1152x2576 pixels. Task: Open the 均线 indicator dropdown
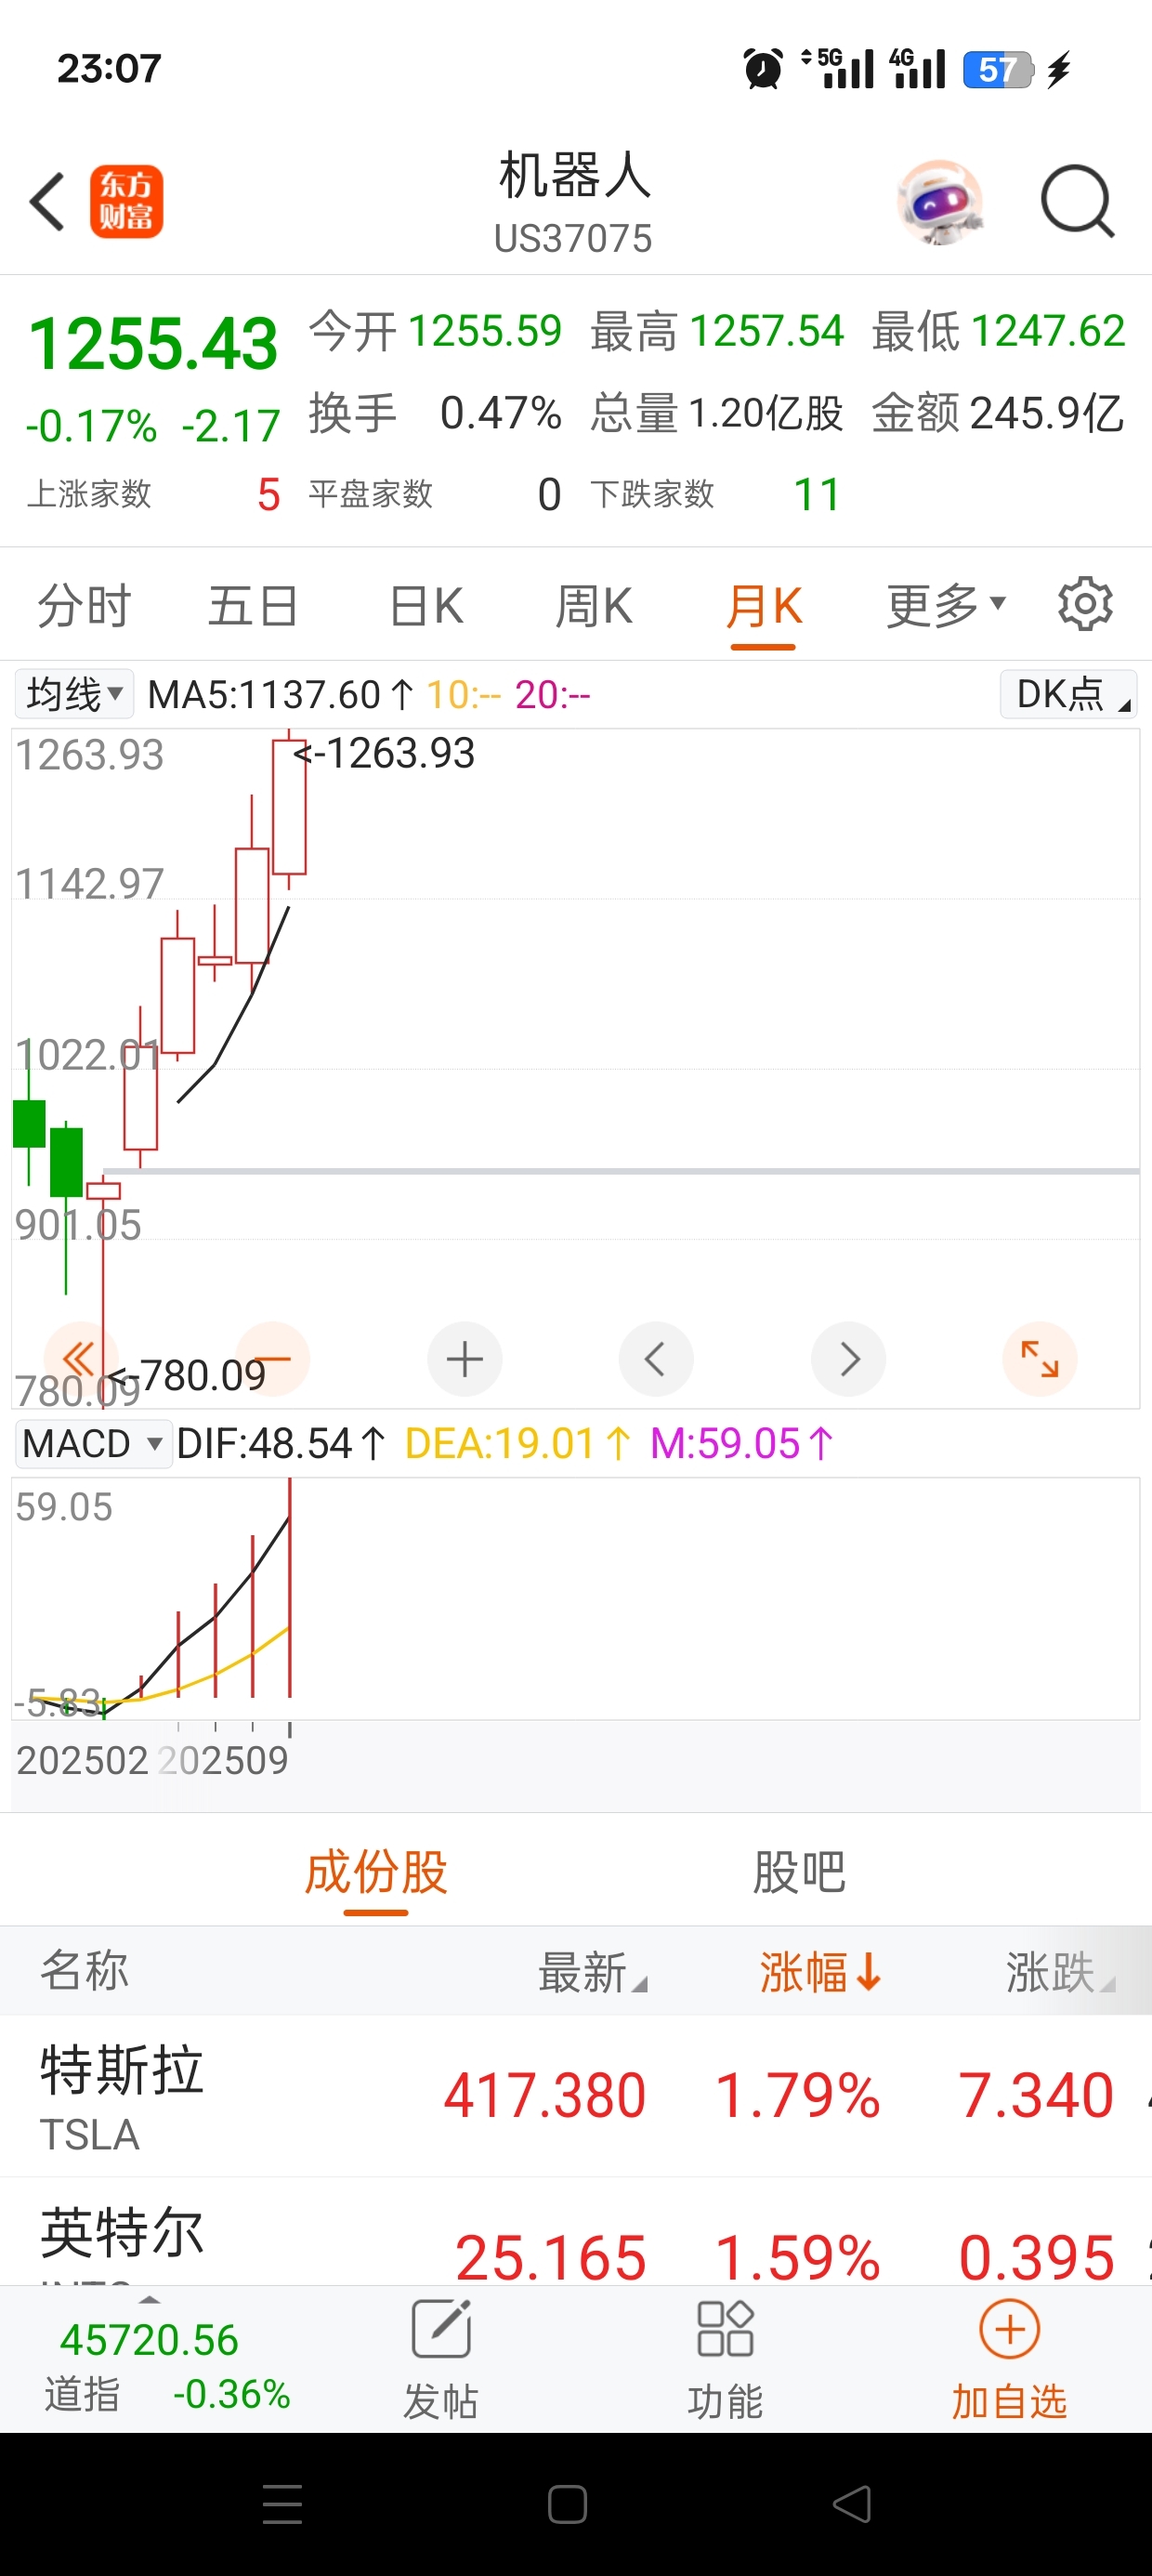[x=74, y=694]
